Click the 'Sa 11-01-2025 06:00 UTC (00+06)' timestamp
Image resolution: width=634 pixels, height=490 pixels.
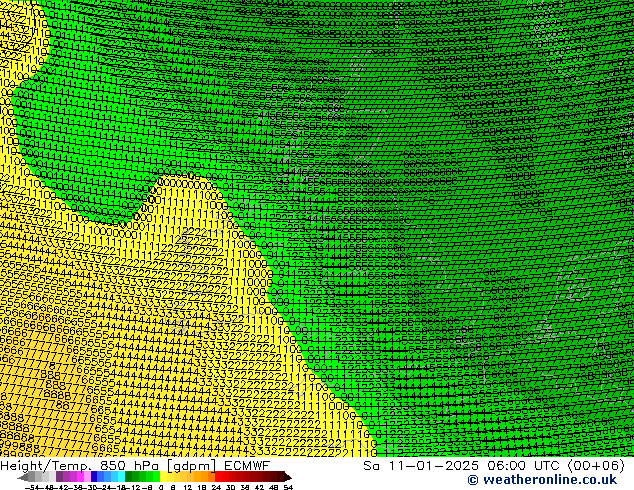[494, 465]
